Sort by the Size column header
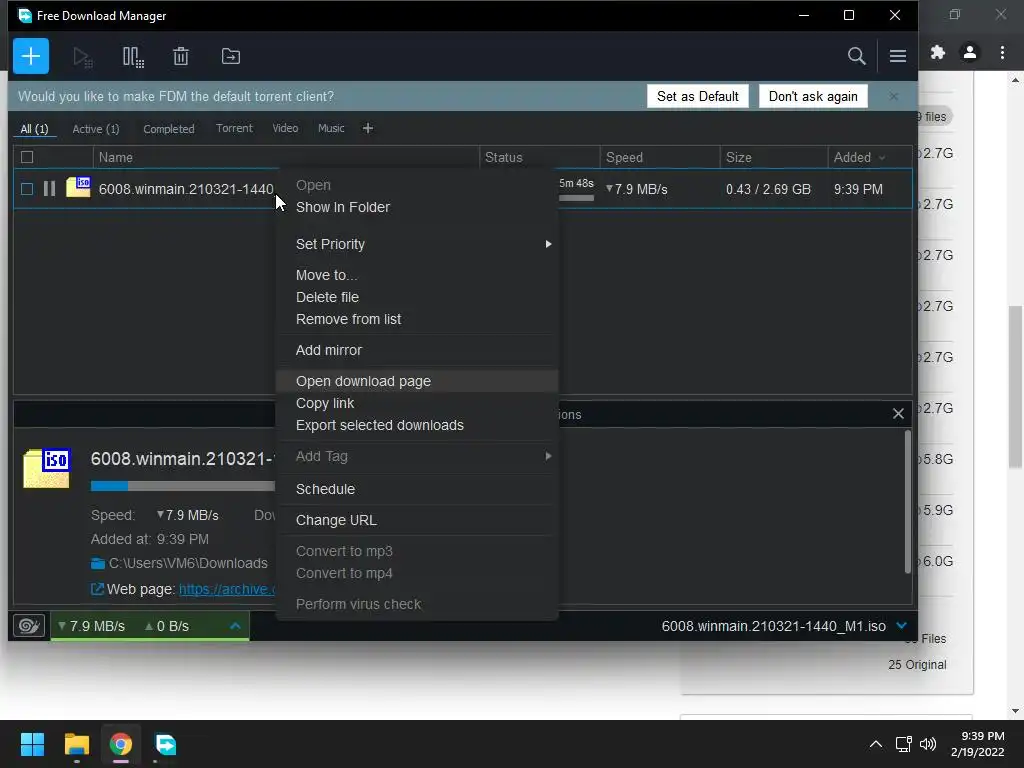The width and height of the screenshot is (1024, 768). (774, 157)
